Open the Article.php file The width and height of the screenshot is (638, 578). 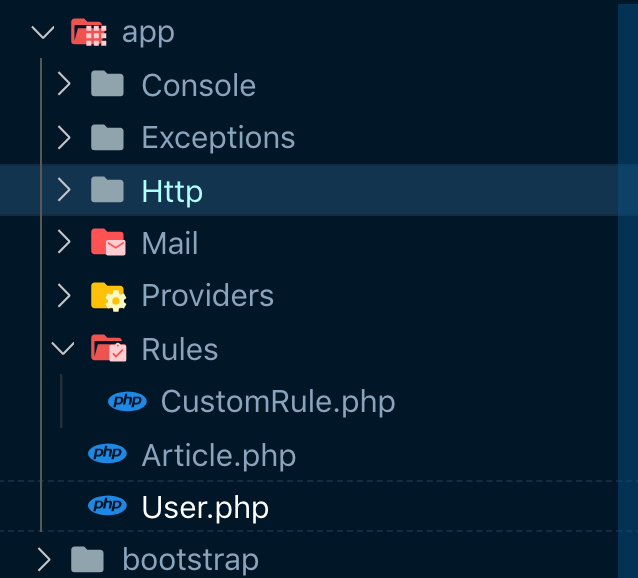tap(218, 456)
